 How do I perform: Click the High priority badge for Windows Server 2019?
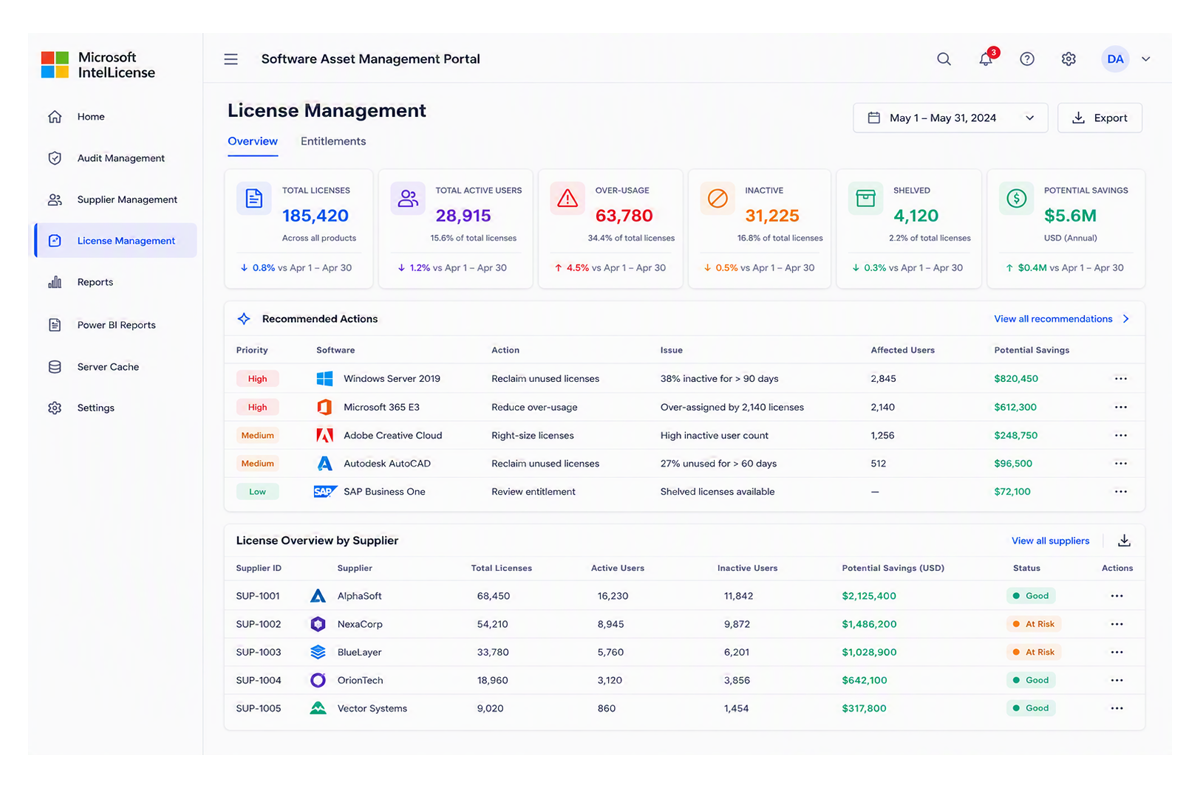pos(257,379)
